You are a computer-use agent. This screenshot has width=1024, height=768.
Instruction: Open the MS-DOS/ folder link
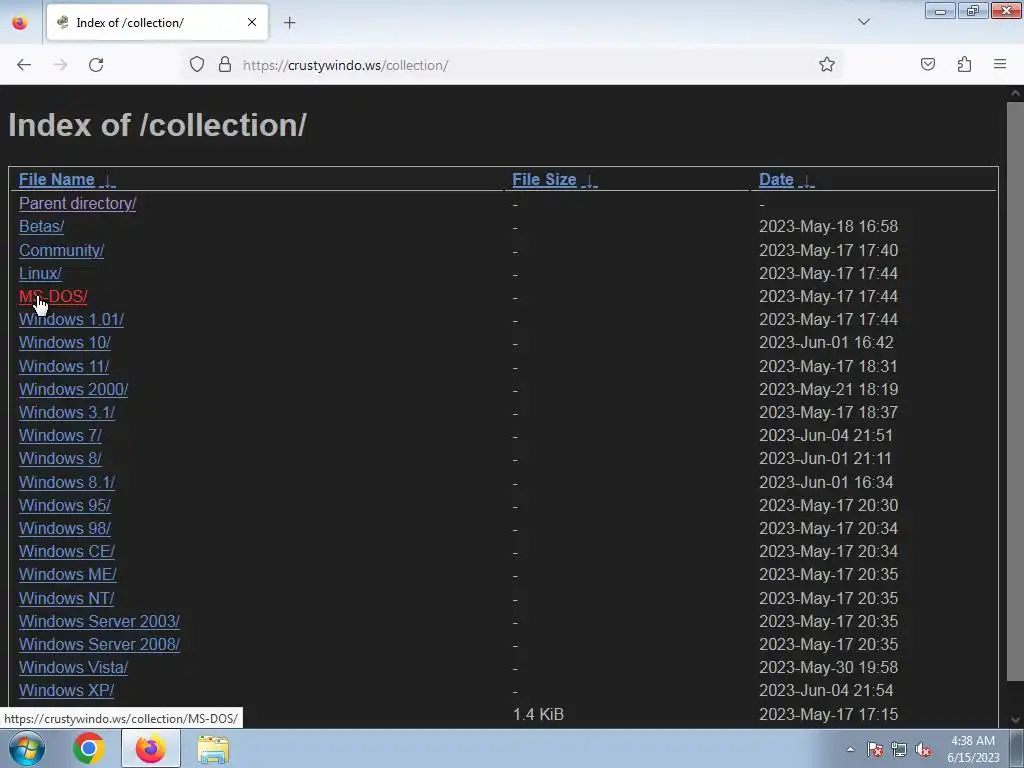pos(53,296)
